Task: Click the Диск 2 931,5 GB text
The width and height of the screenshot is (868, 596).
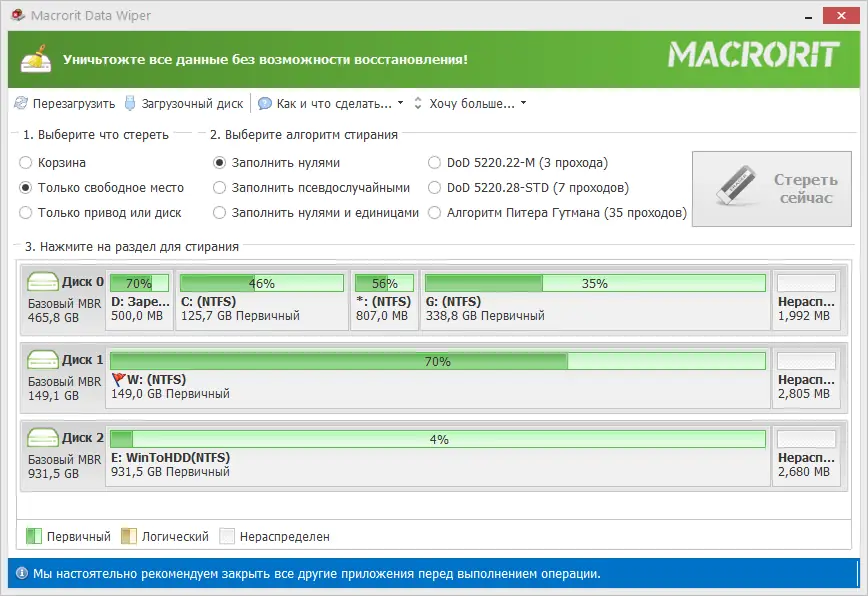Action: coord(54,474)
